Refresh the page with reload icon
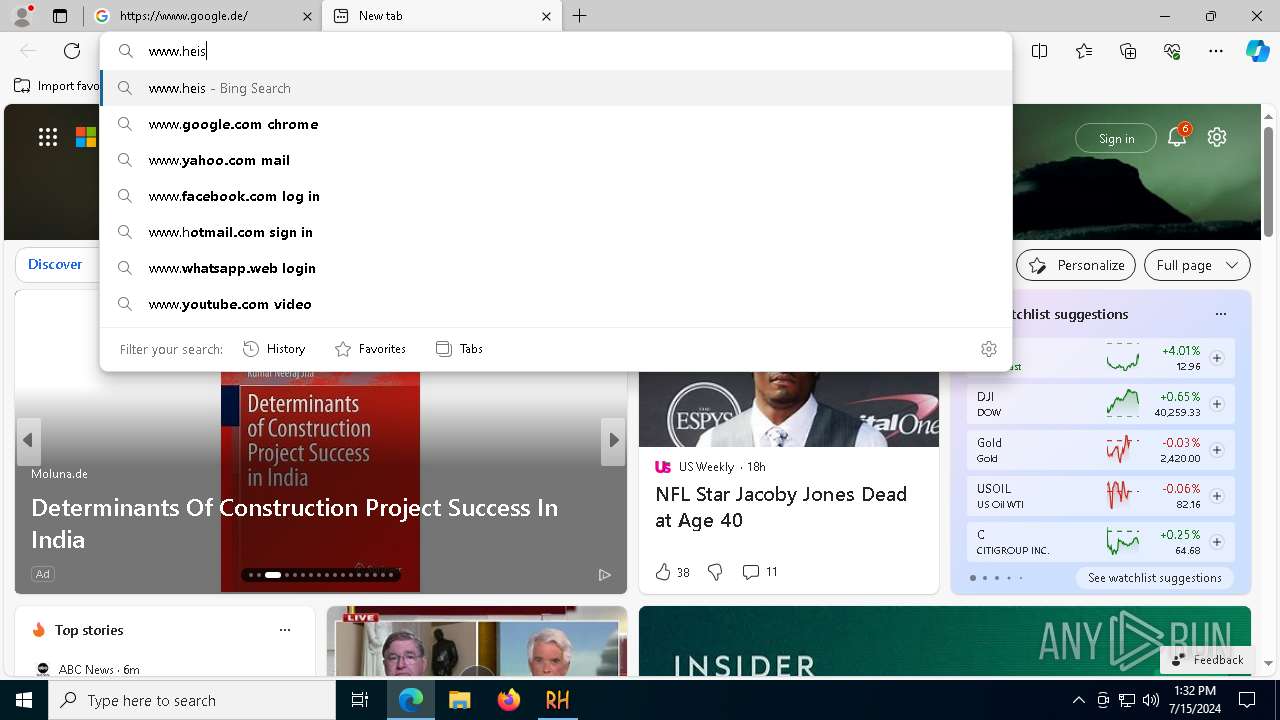1280x720 pixels. pos(72,51)
